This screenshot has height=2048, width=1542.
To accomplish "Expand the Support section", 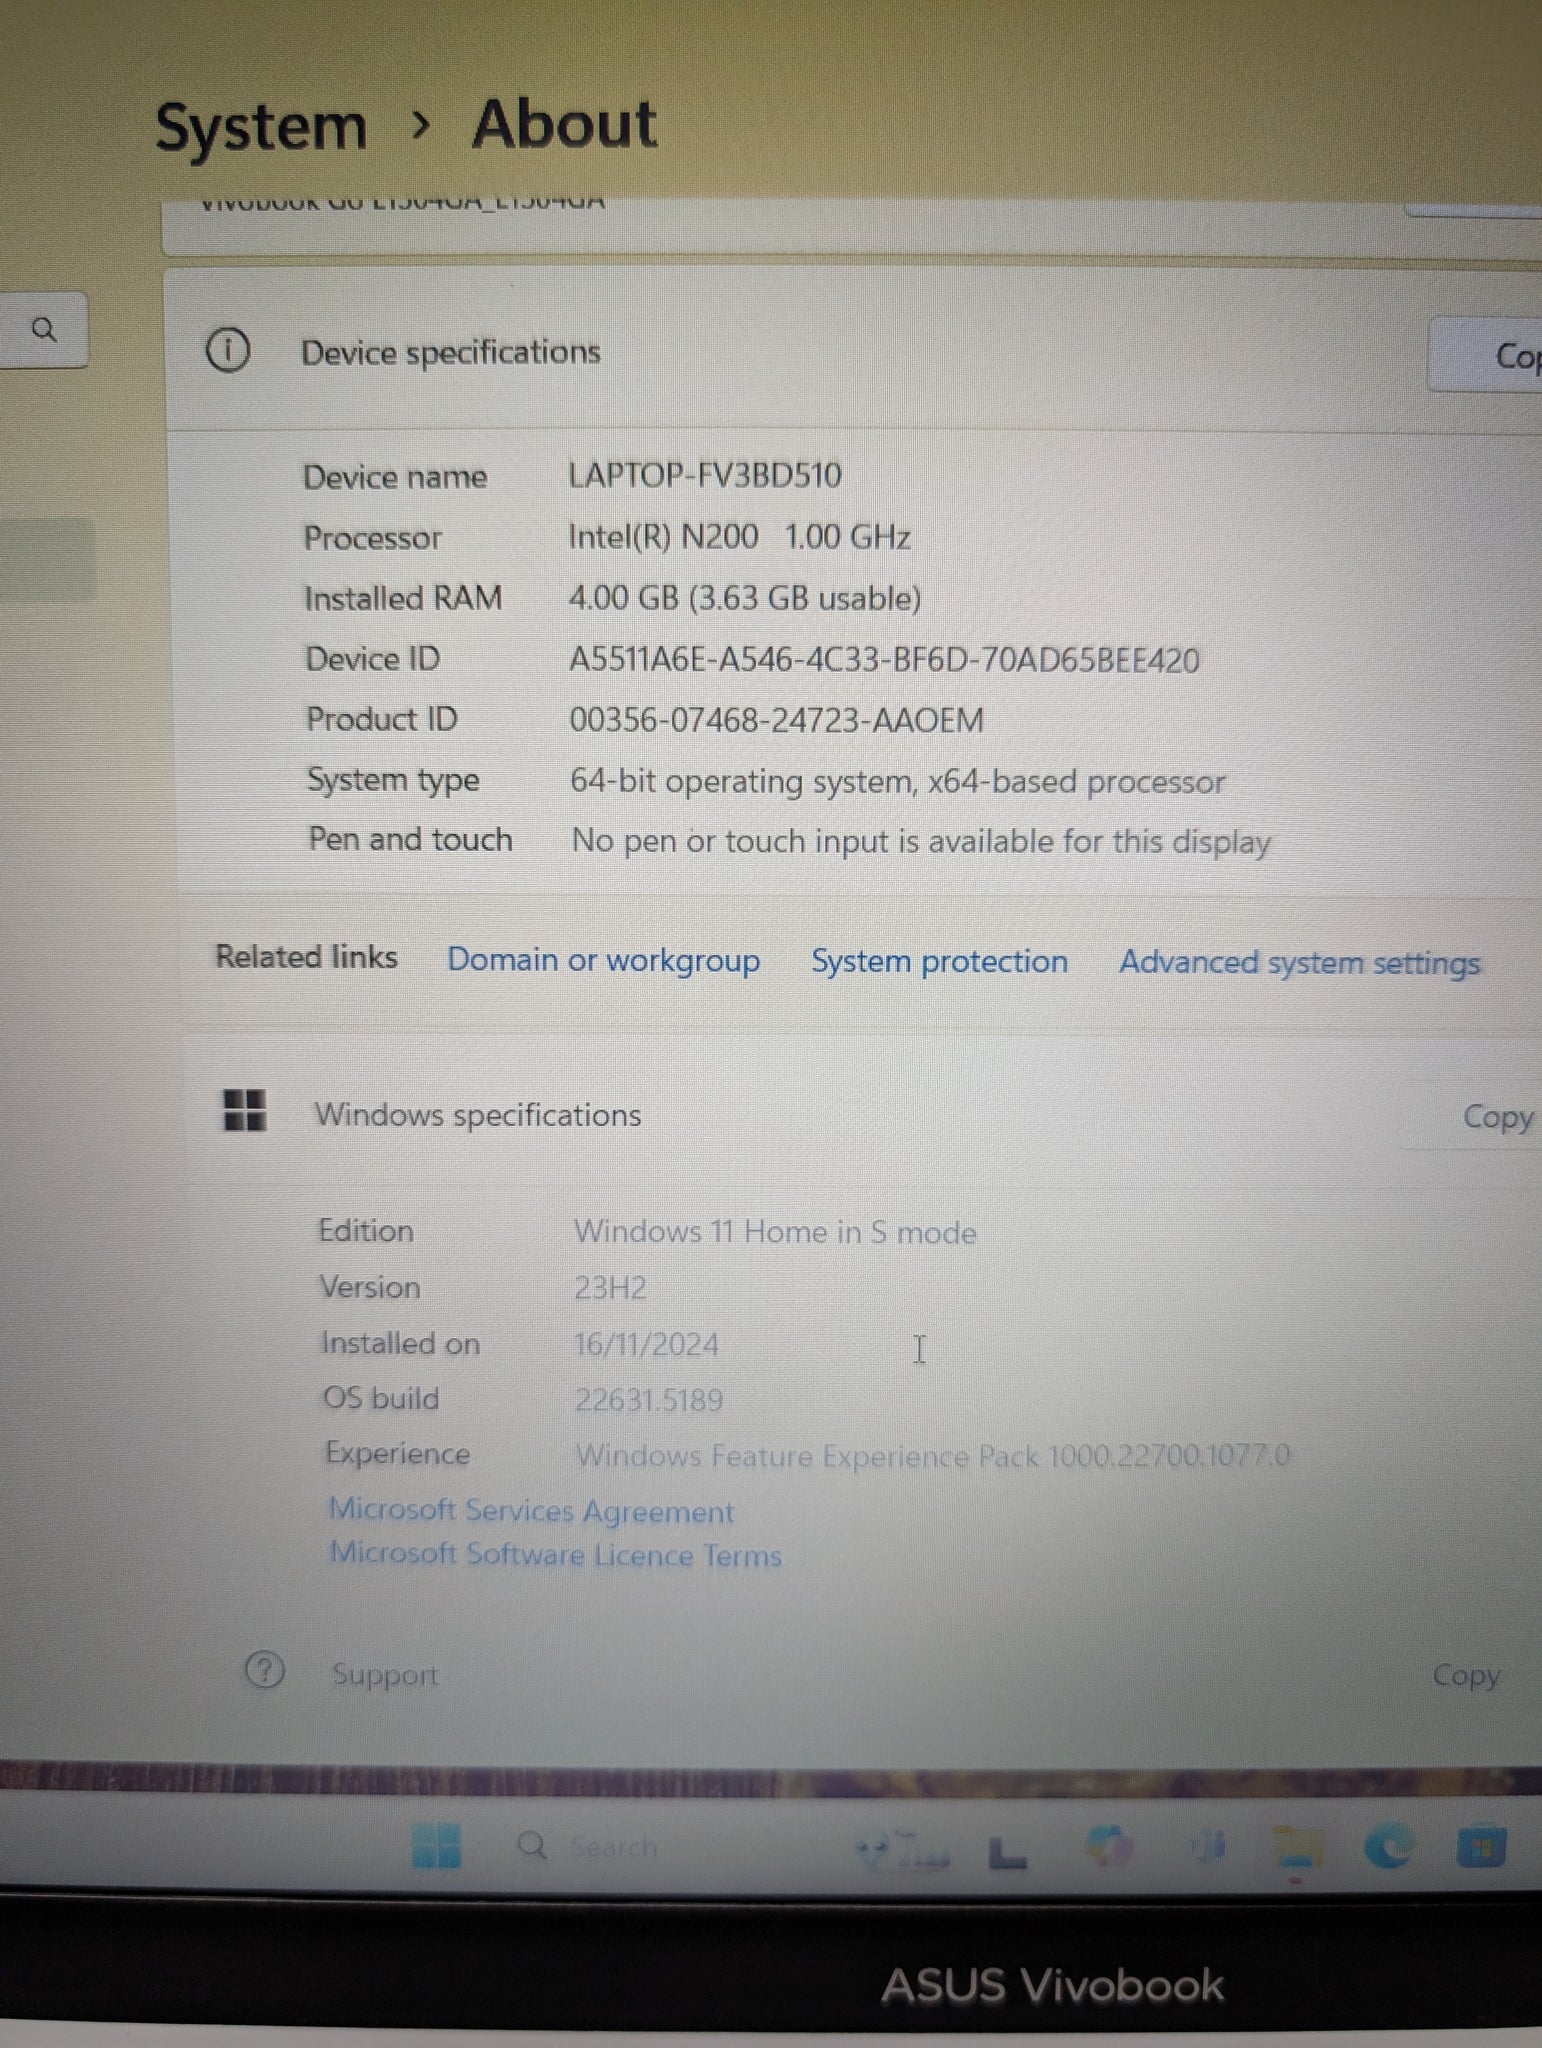I will pyautogui.click(x=800, y=1673).
